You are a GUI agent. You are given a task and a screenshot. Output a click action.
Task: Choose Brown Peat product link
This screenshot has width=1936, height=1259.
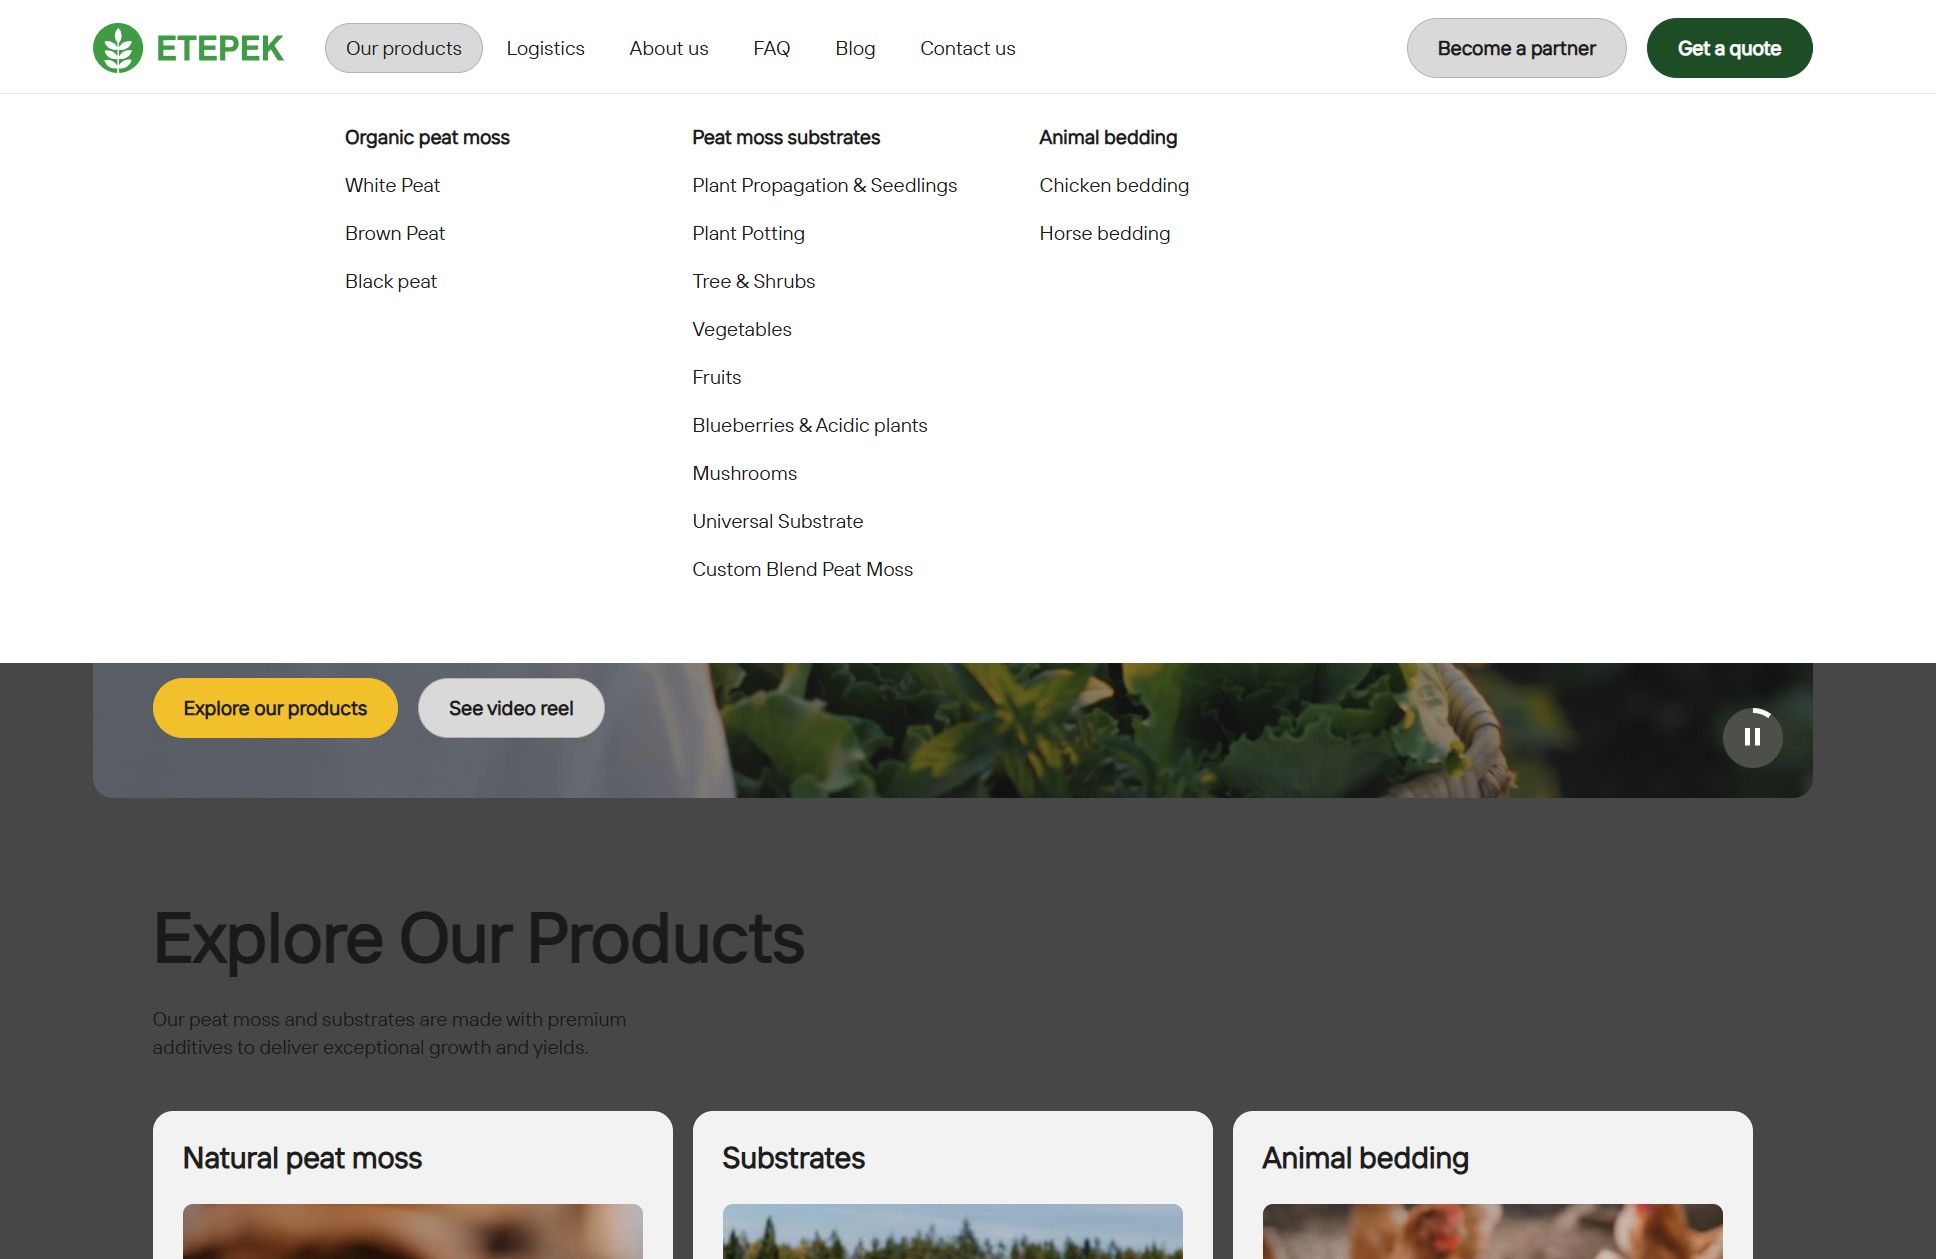click(395, 233)
